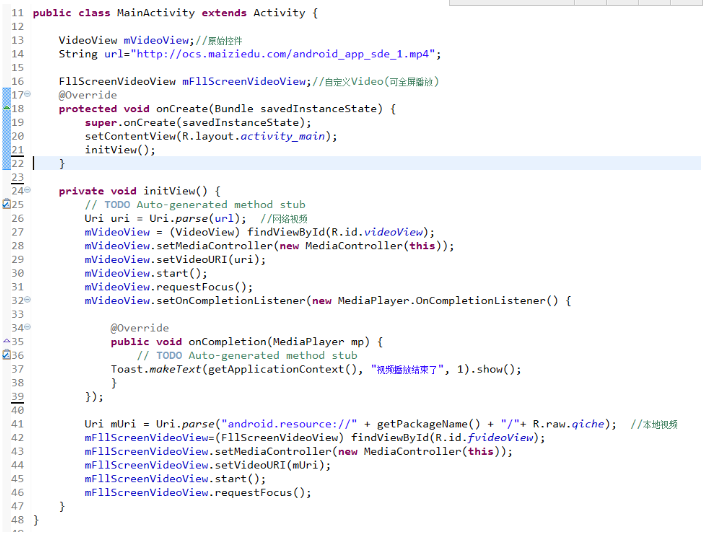Click the final closing brace on line 48
The width and height of the screenshot is (712, 541).
pyautogui.click(x=36, y=520)
